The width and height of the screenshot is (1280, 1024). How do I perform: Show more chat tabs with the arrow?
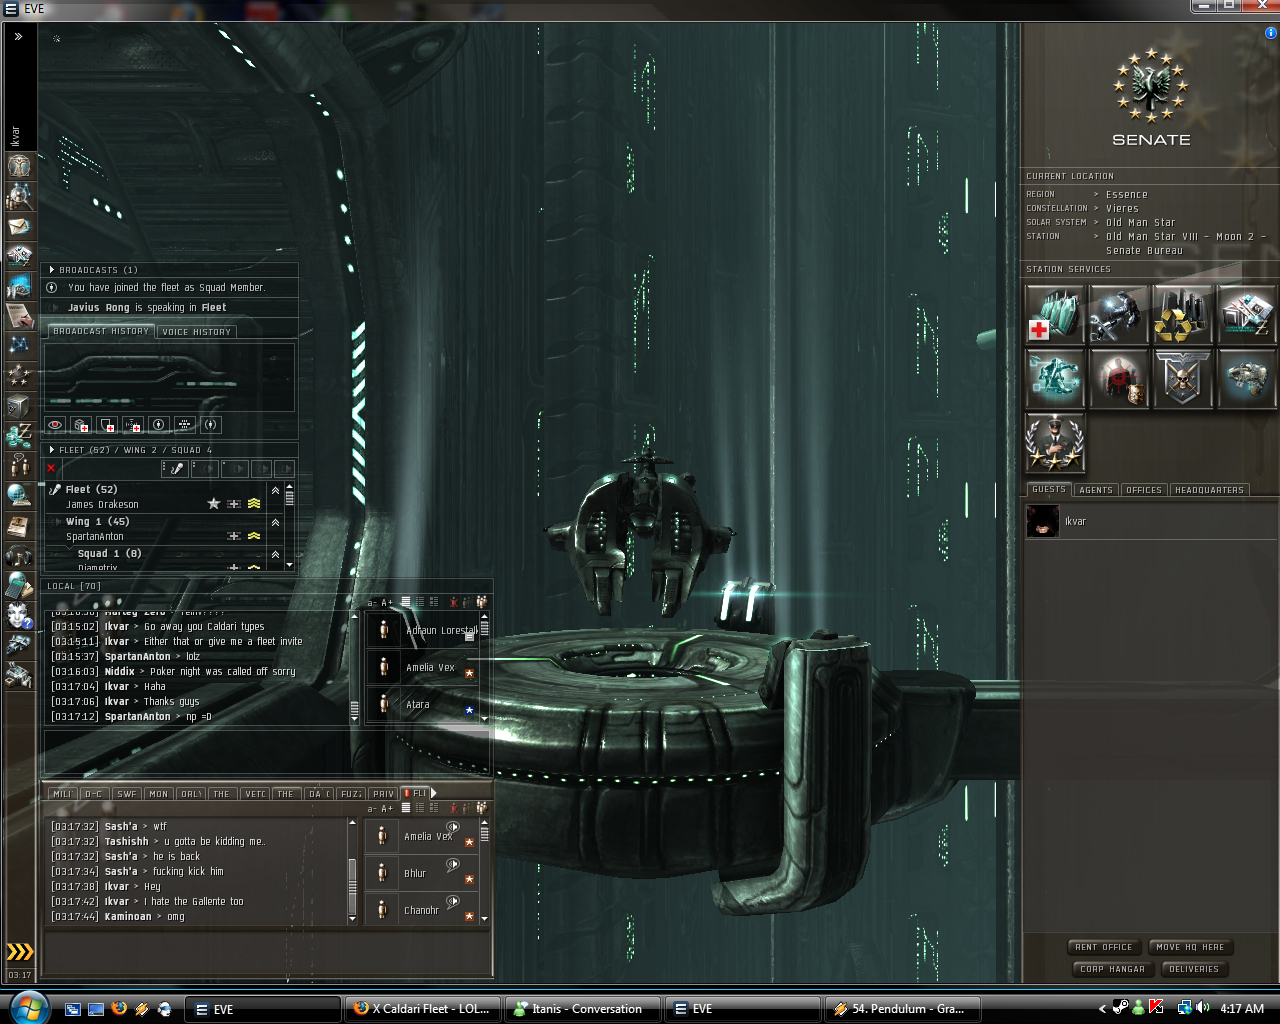[434, 793]
